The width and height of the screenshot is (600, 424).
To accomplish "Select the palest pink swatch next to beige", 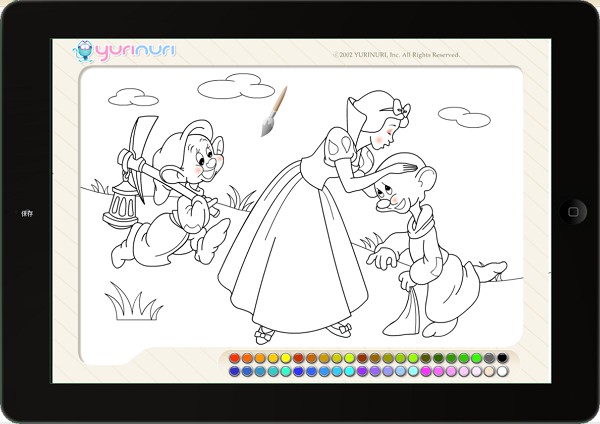I will coord(477,371).
